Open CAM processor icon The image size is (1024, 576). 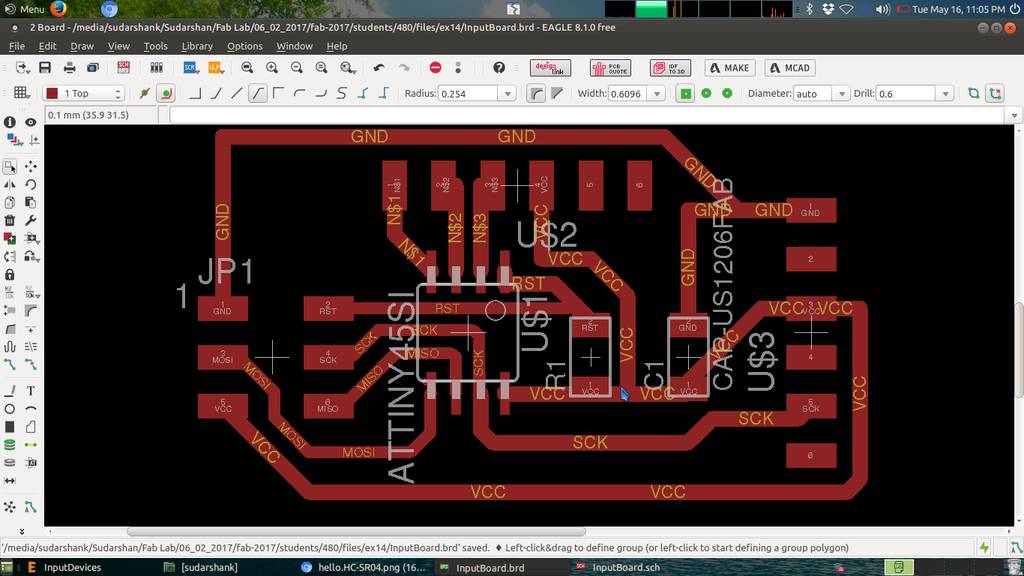click(93, 67)
